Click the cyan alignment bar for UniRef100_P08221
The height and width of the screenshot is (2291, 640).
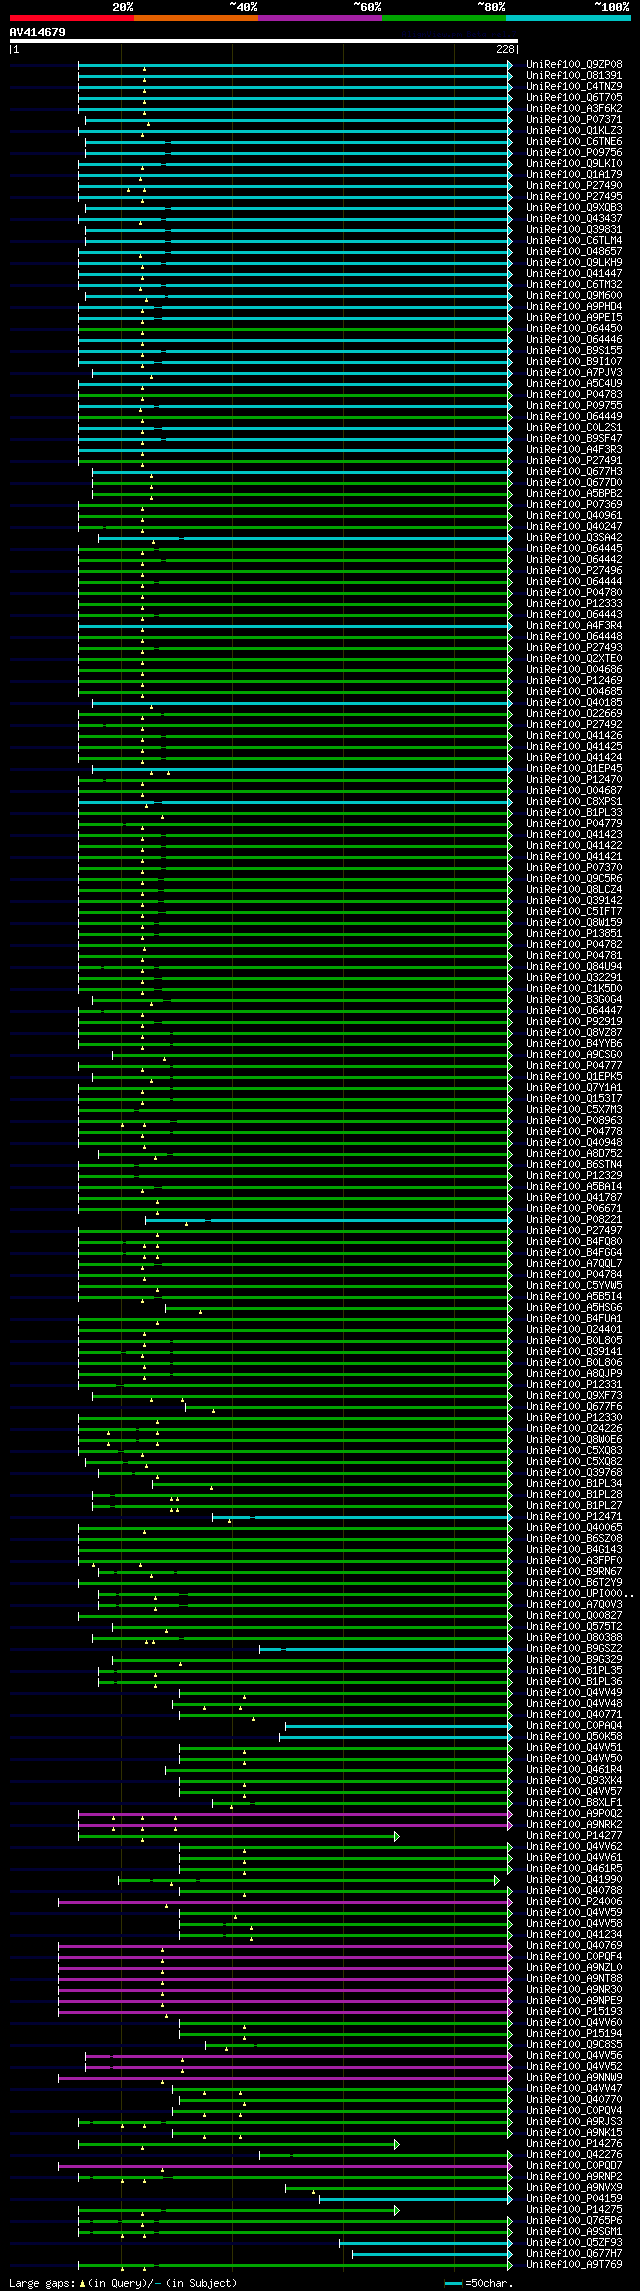coord(329,1220)
